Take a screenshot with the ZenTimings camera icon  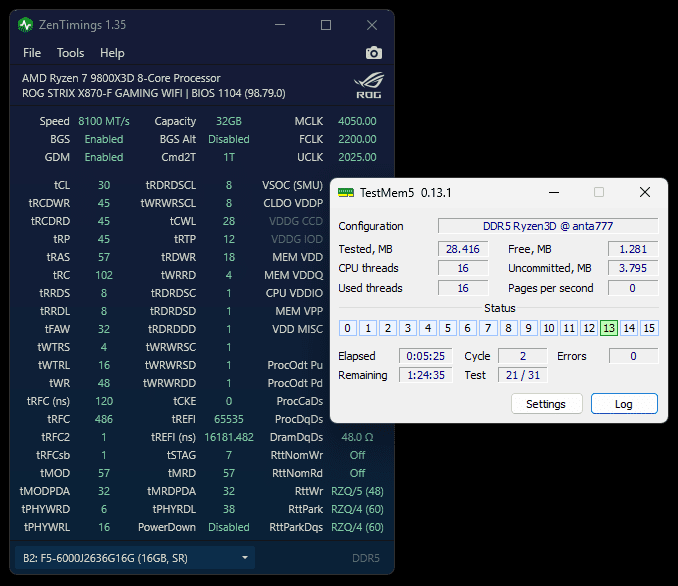(374, 53)
